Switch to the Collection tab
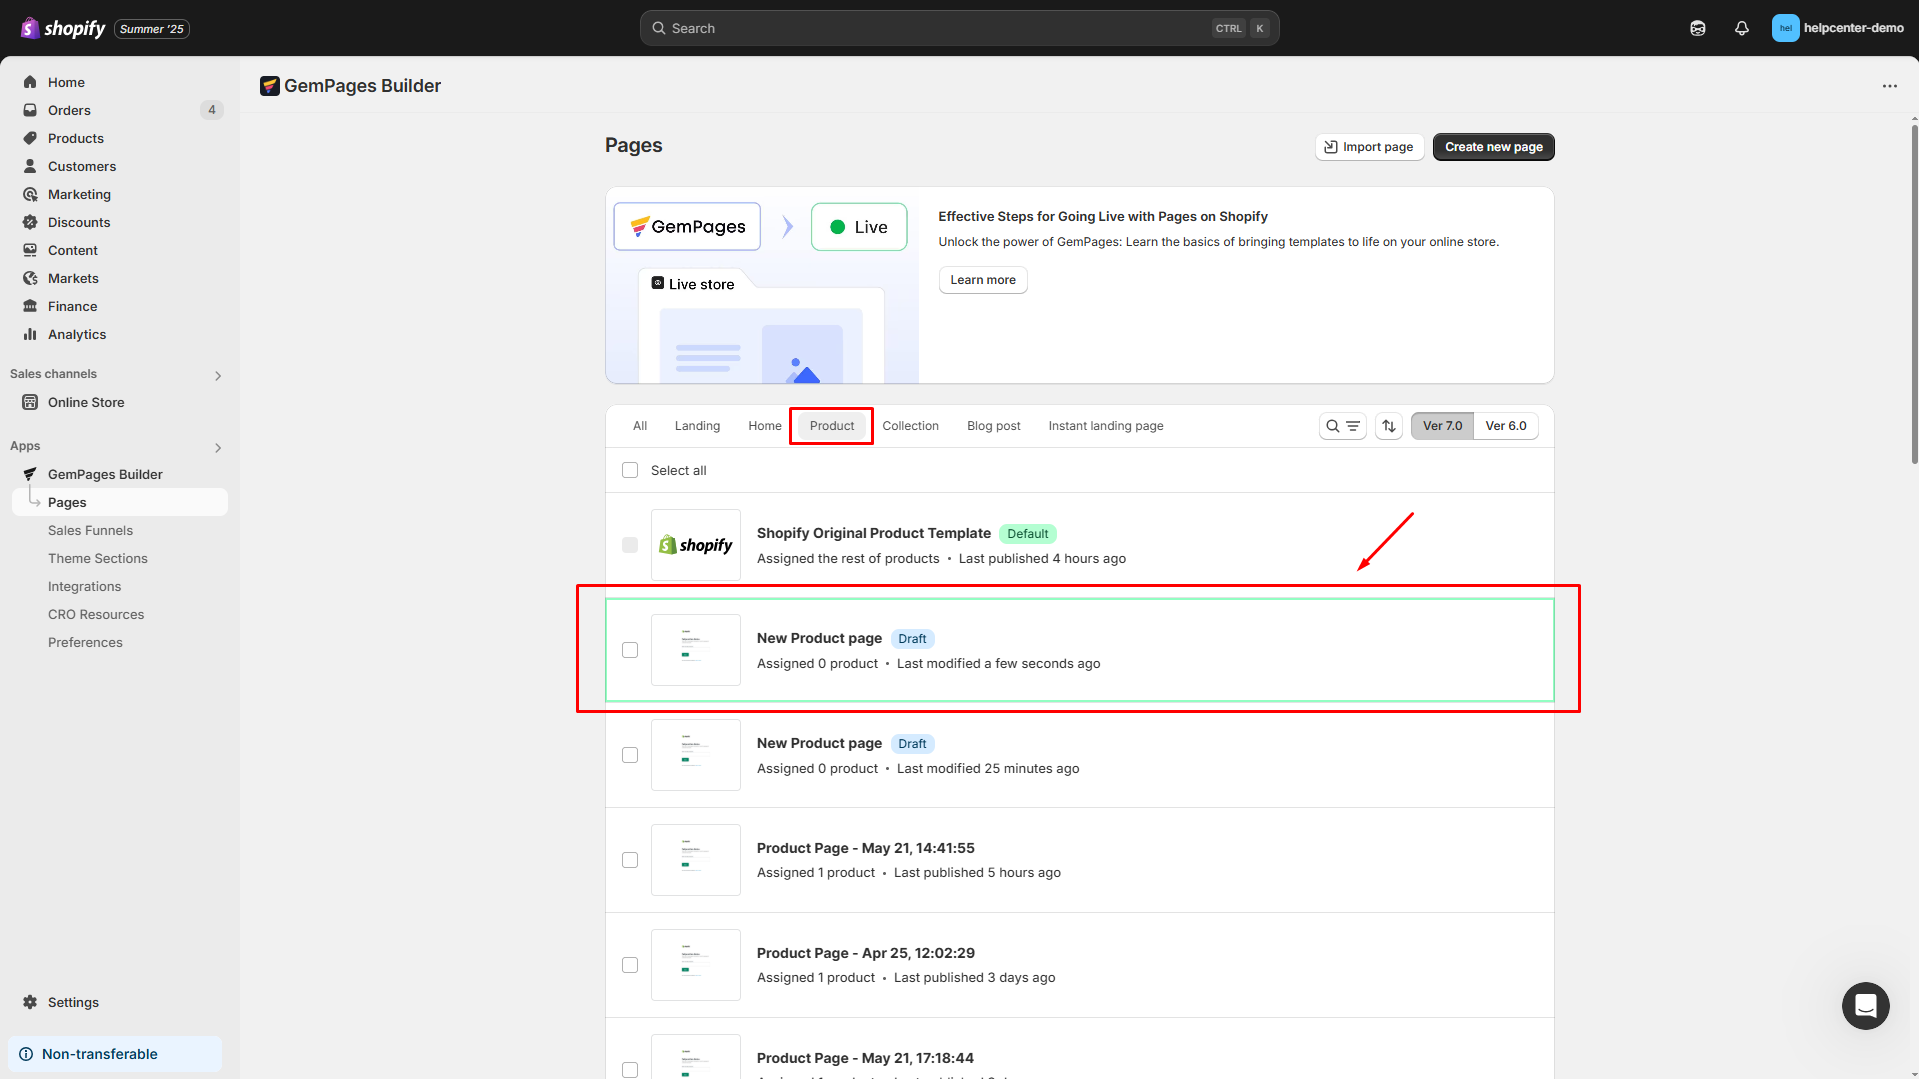Viewport: 1919px width, 1079px height. coord(910,426)
